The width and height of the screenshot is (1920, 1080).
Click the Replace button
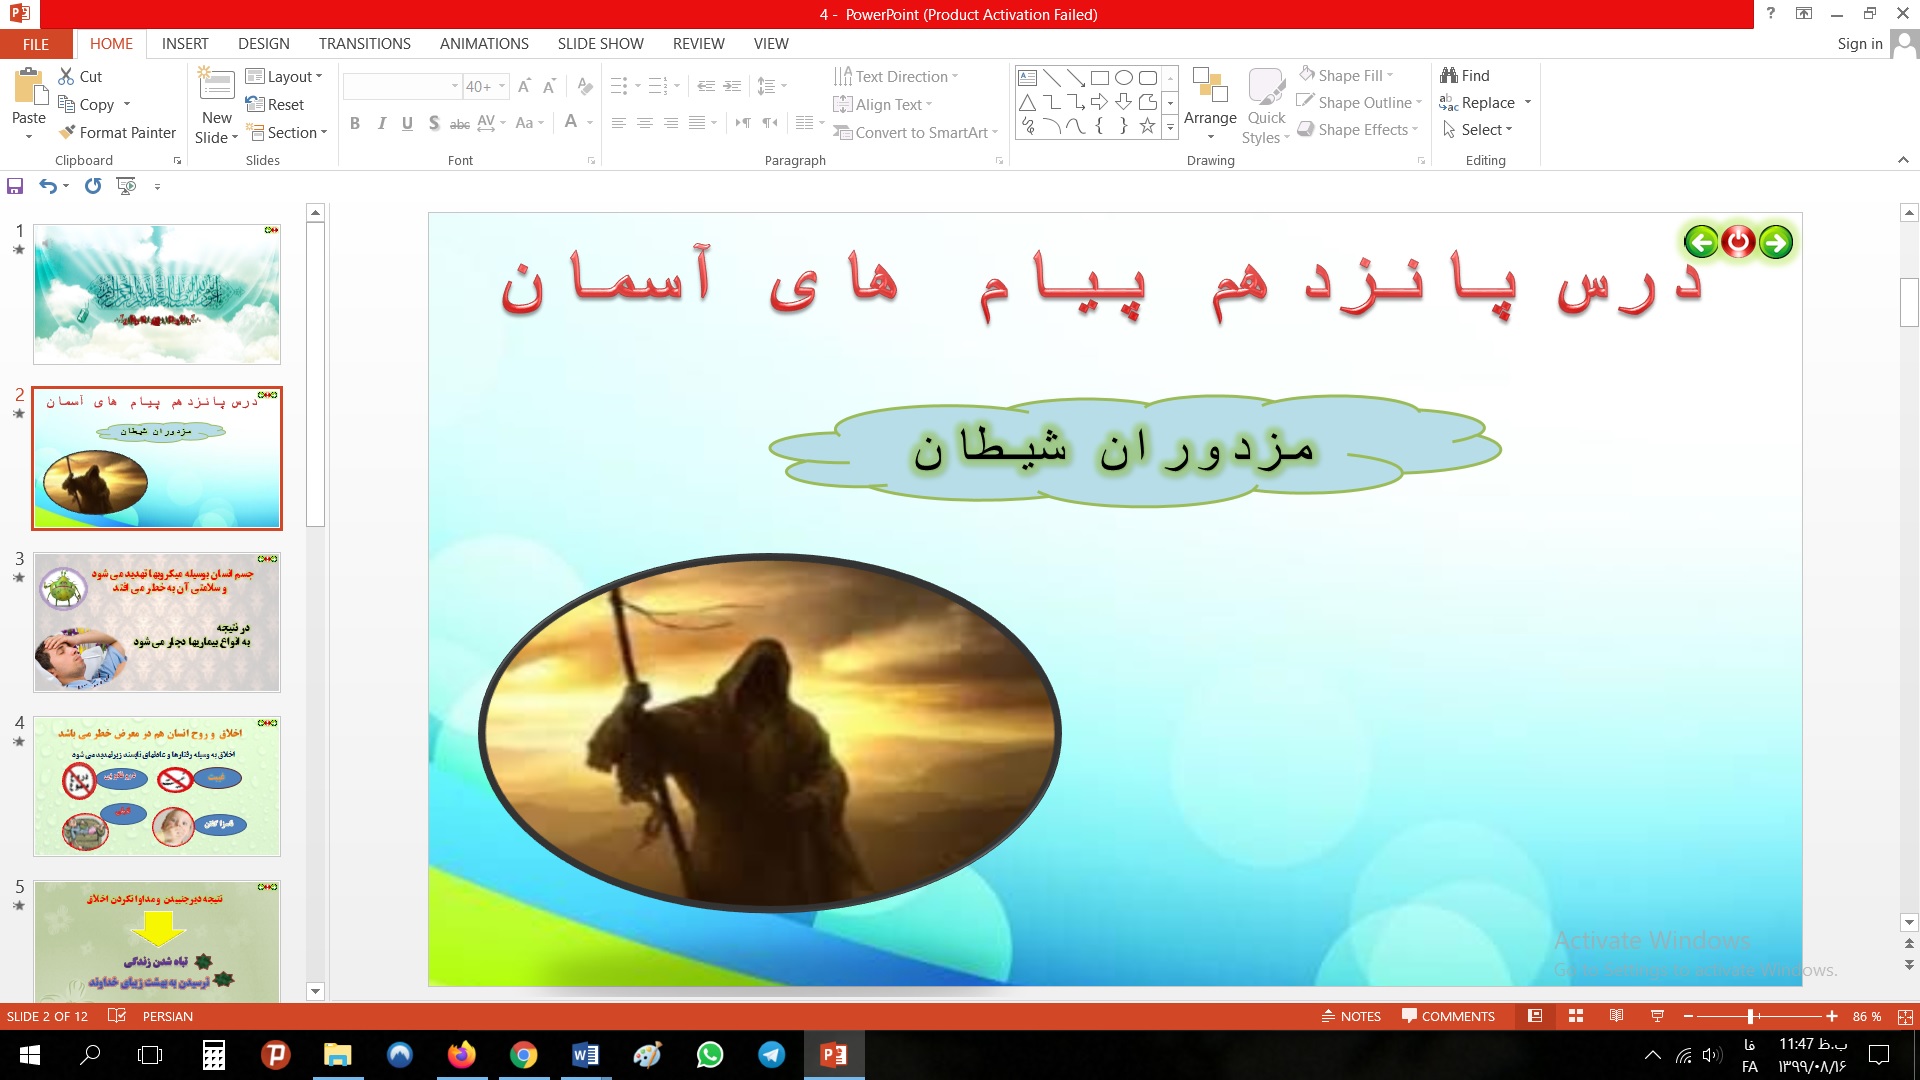point(1486,102)
